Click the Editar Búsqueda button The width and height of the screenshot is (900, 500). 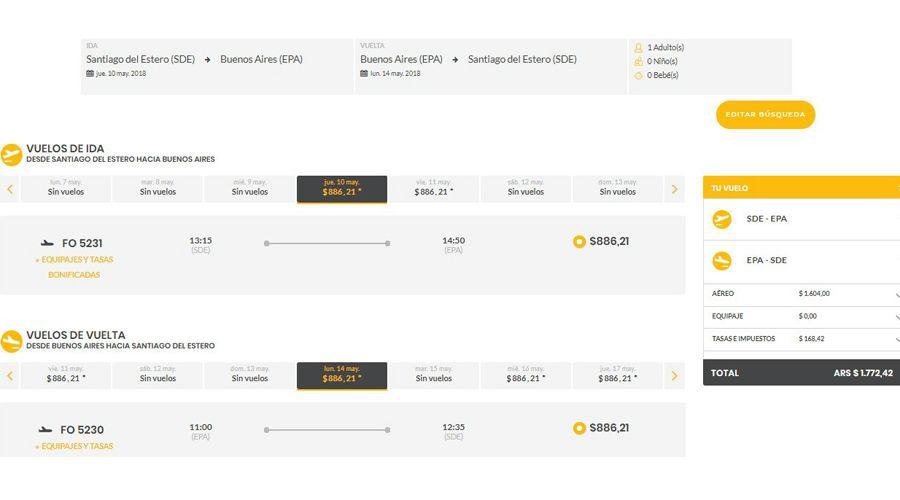click(765, 115)
